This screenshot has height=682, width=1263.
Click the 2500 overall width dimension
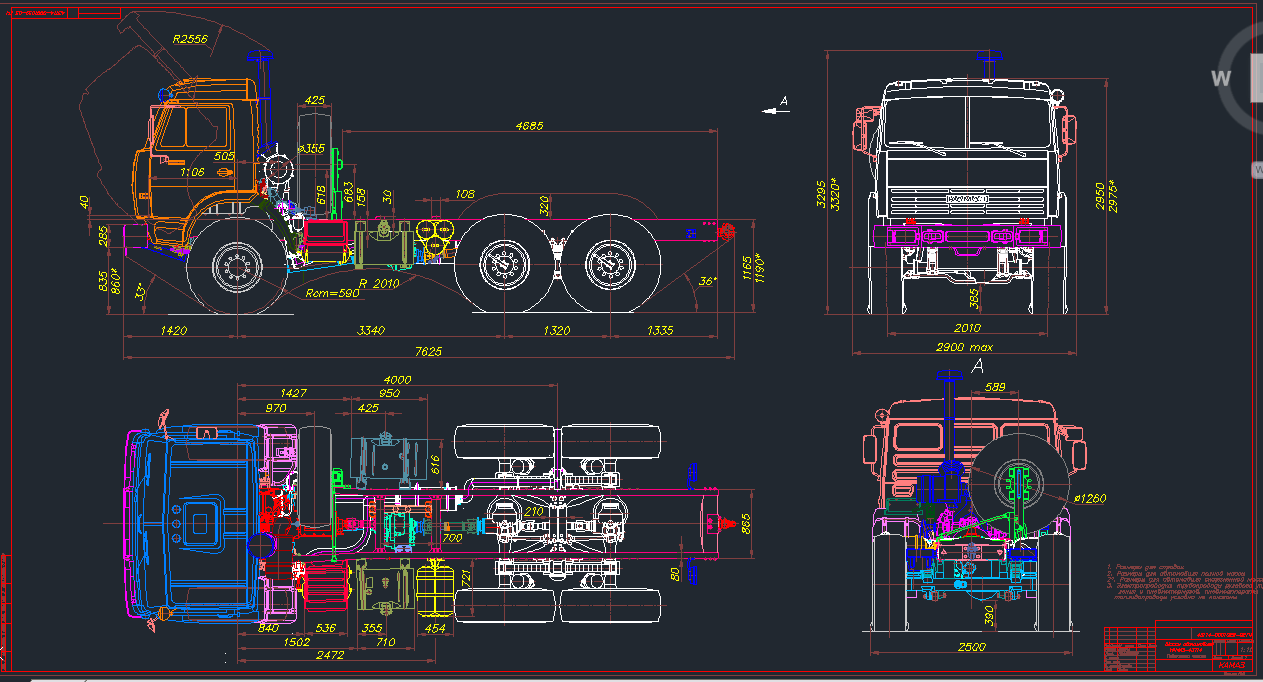(x=972, y=647)
